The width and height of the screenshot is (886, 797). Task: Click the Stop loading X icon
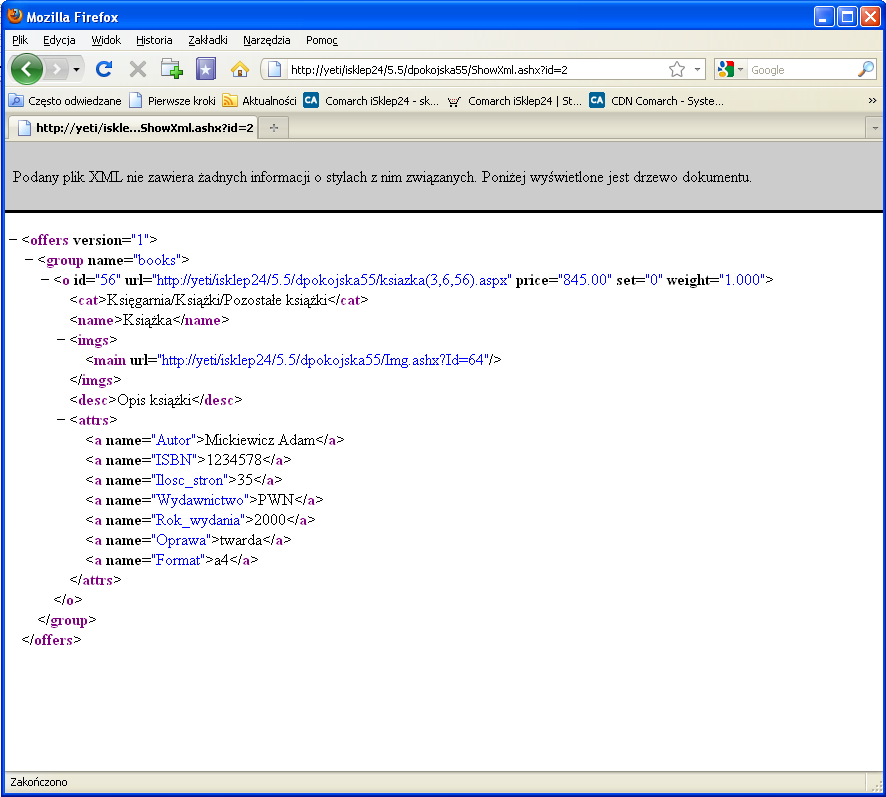point(137,69)
